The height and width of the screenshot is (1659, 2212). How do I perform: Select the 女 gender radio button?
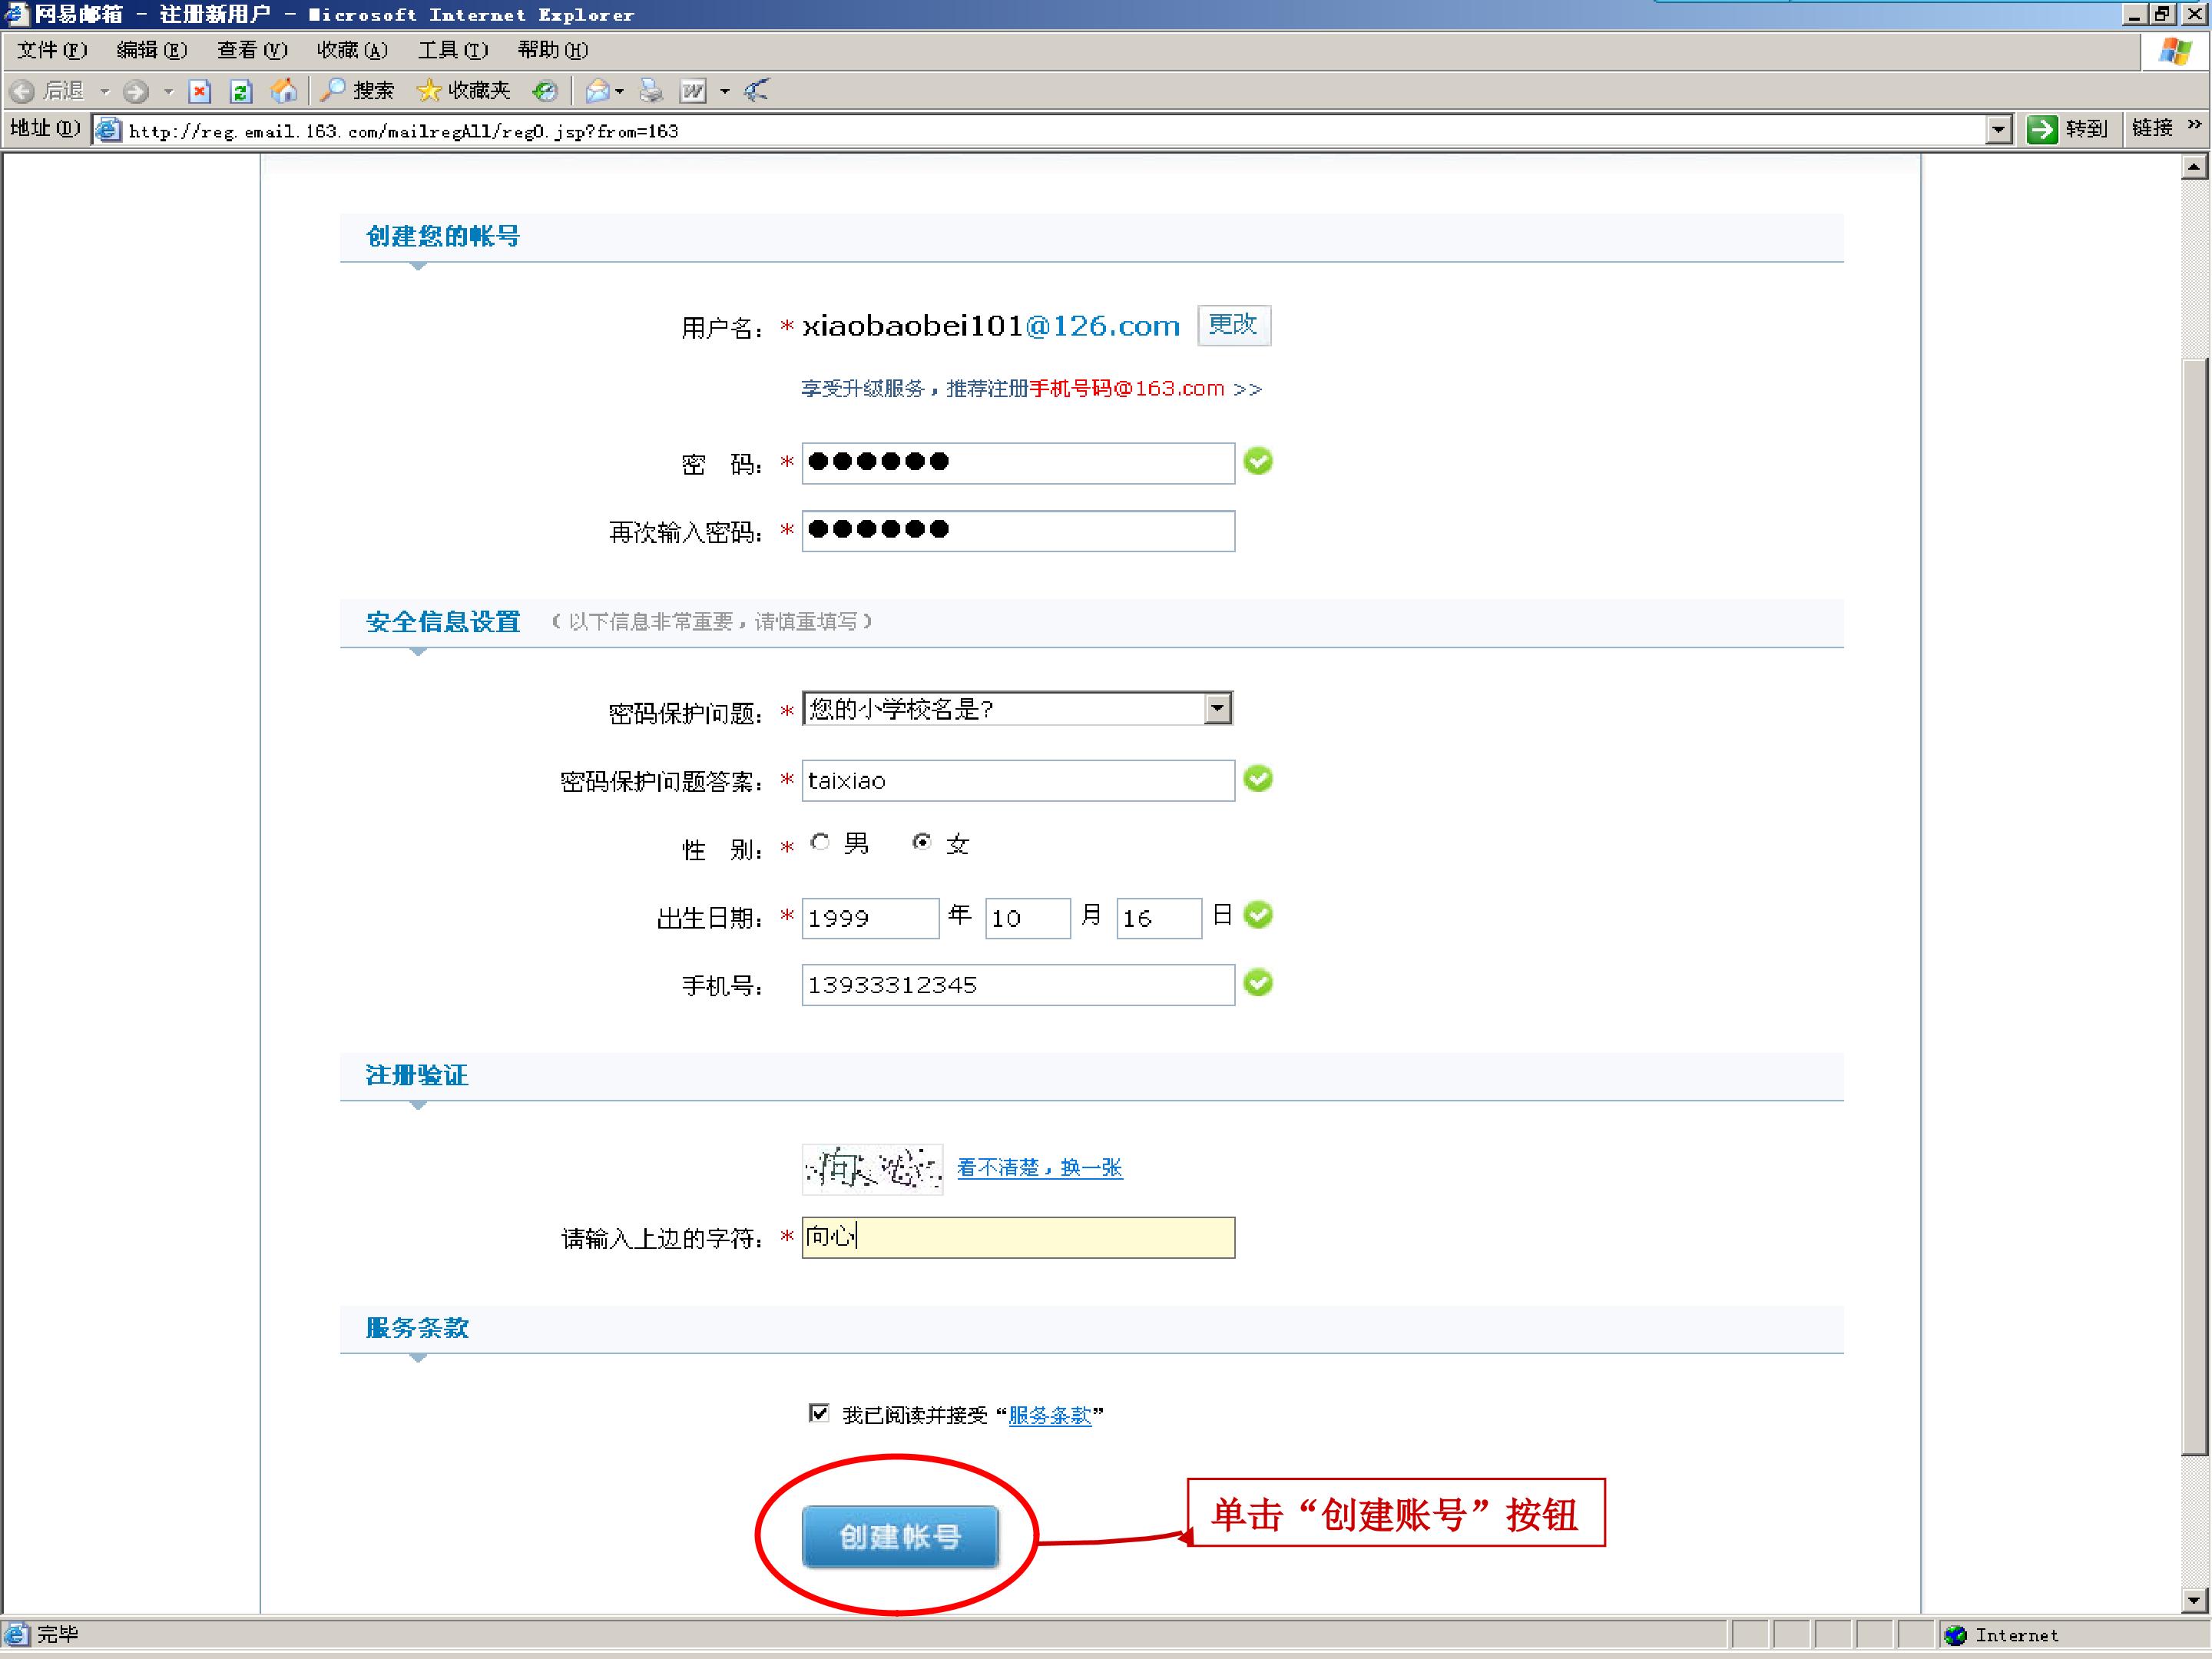[922, 842]
